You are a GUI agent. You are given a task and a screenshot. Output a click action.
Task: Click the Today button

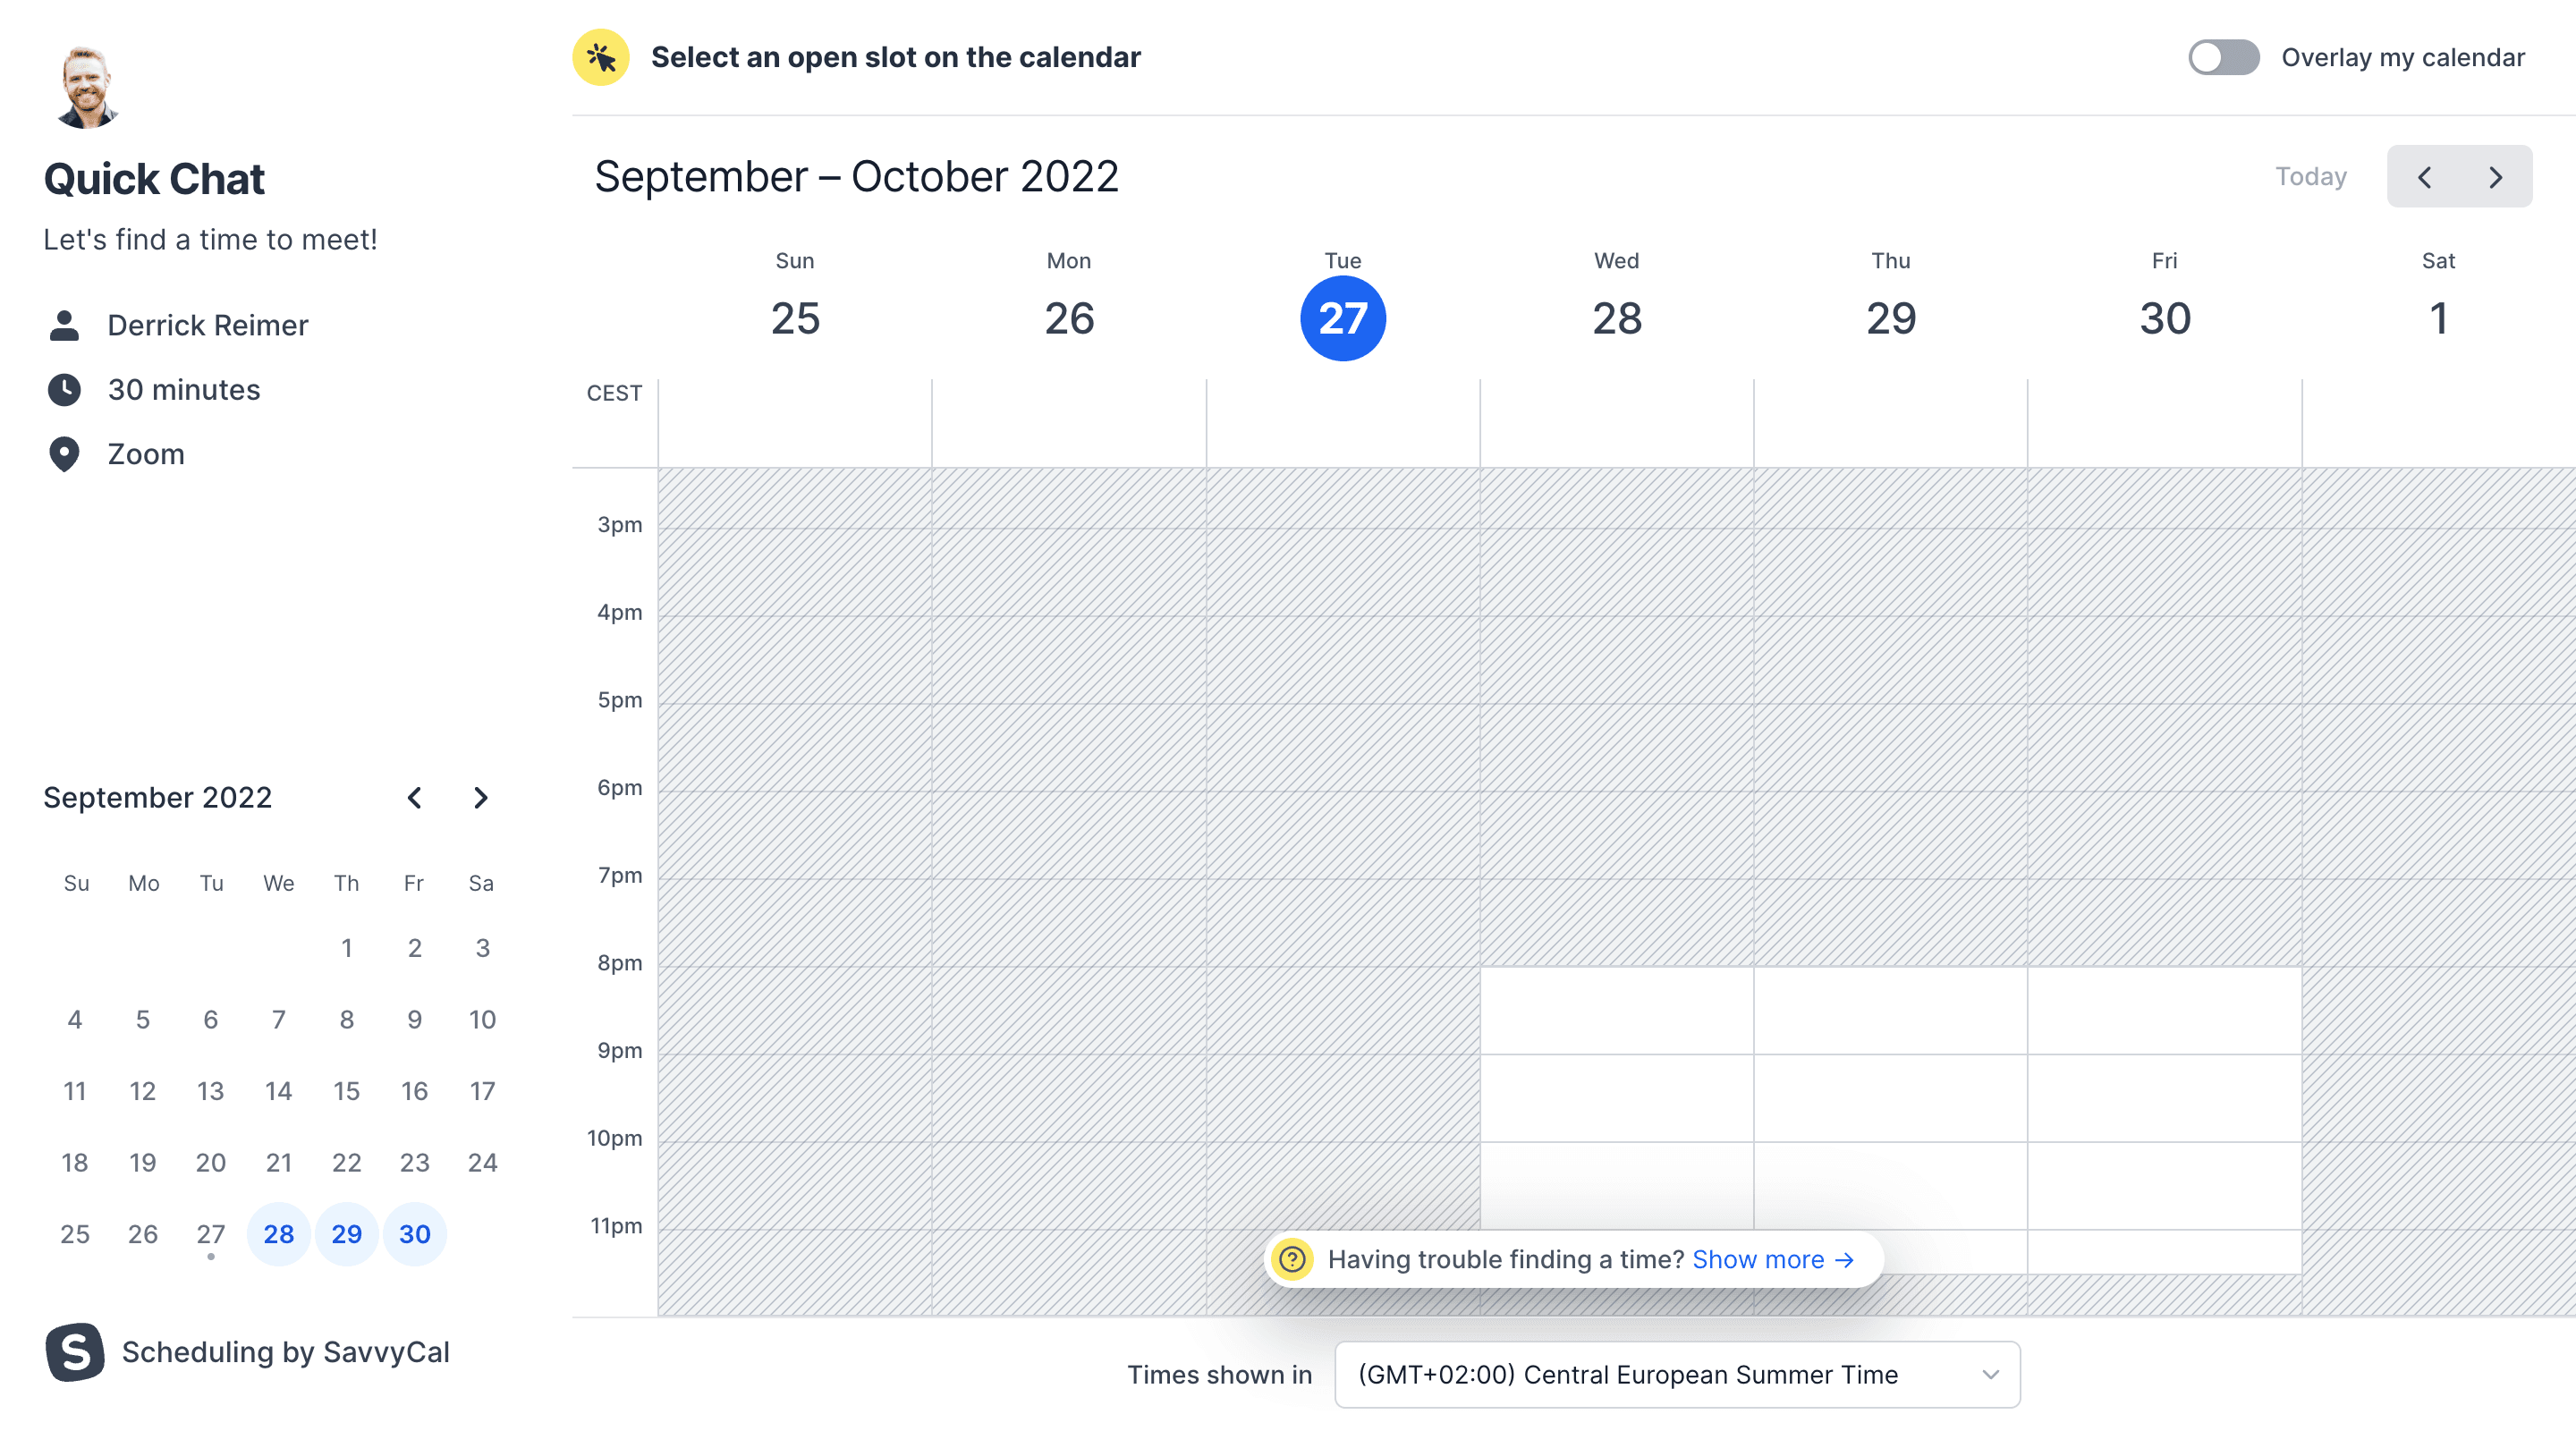tap(2310, 176)
